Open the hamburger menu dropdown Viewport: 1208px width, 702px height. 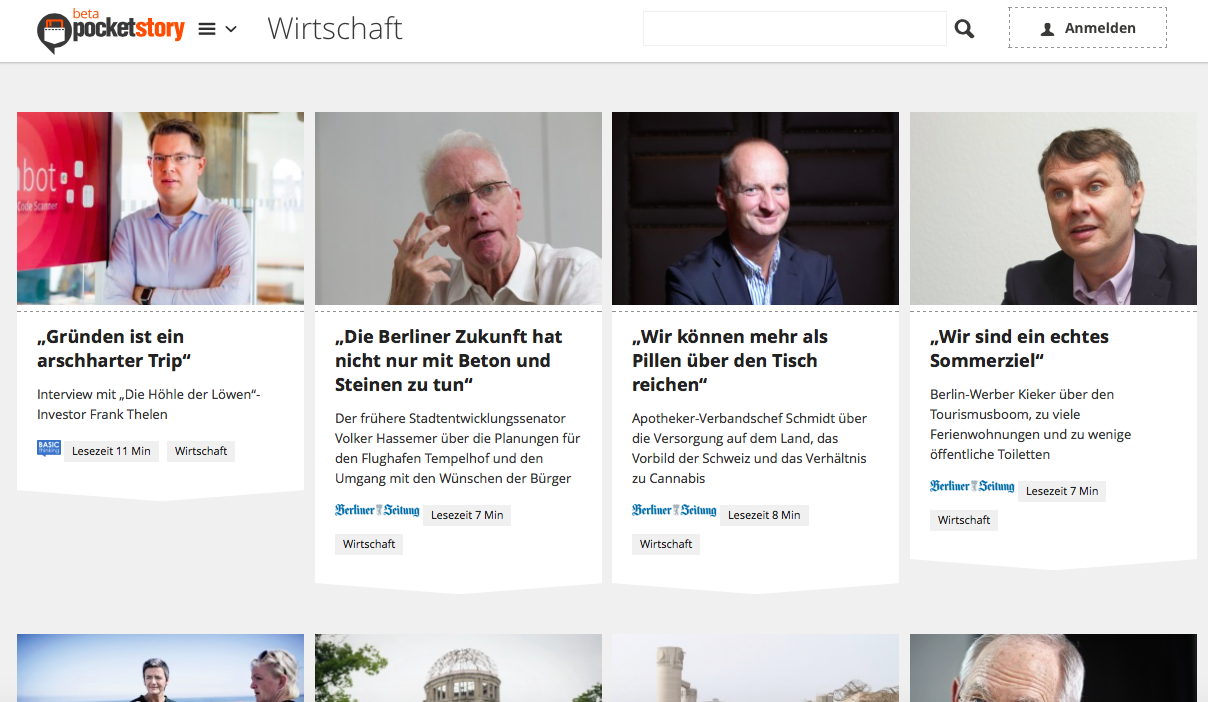click(x=217, y=29)
